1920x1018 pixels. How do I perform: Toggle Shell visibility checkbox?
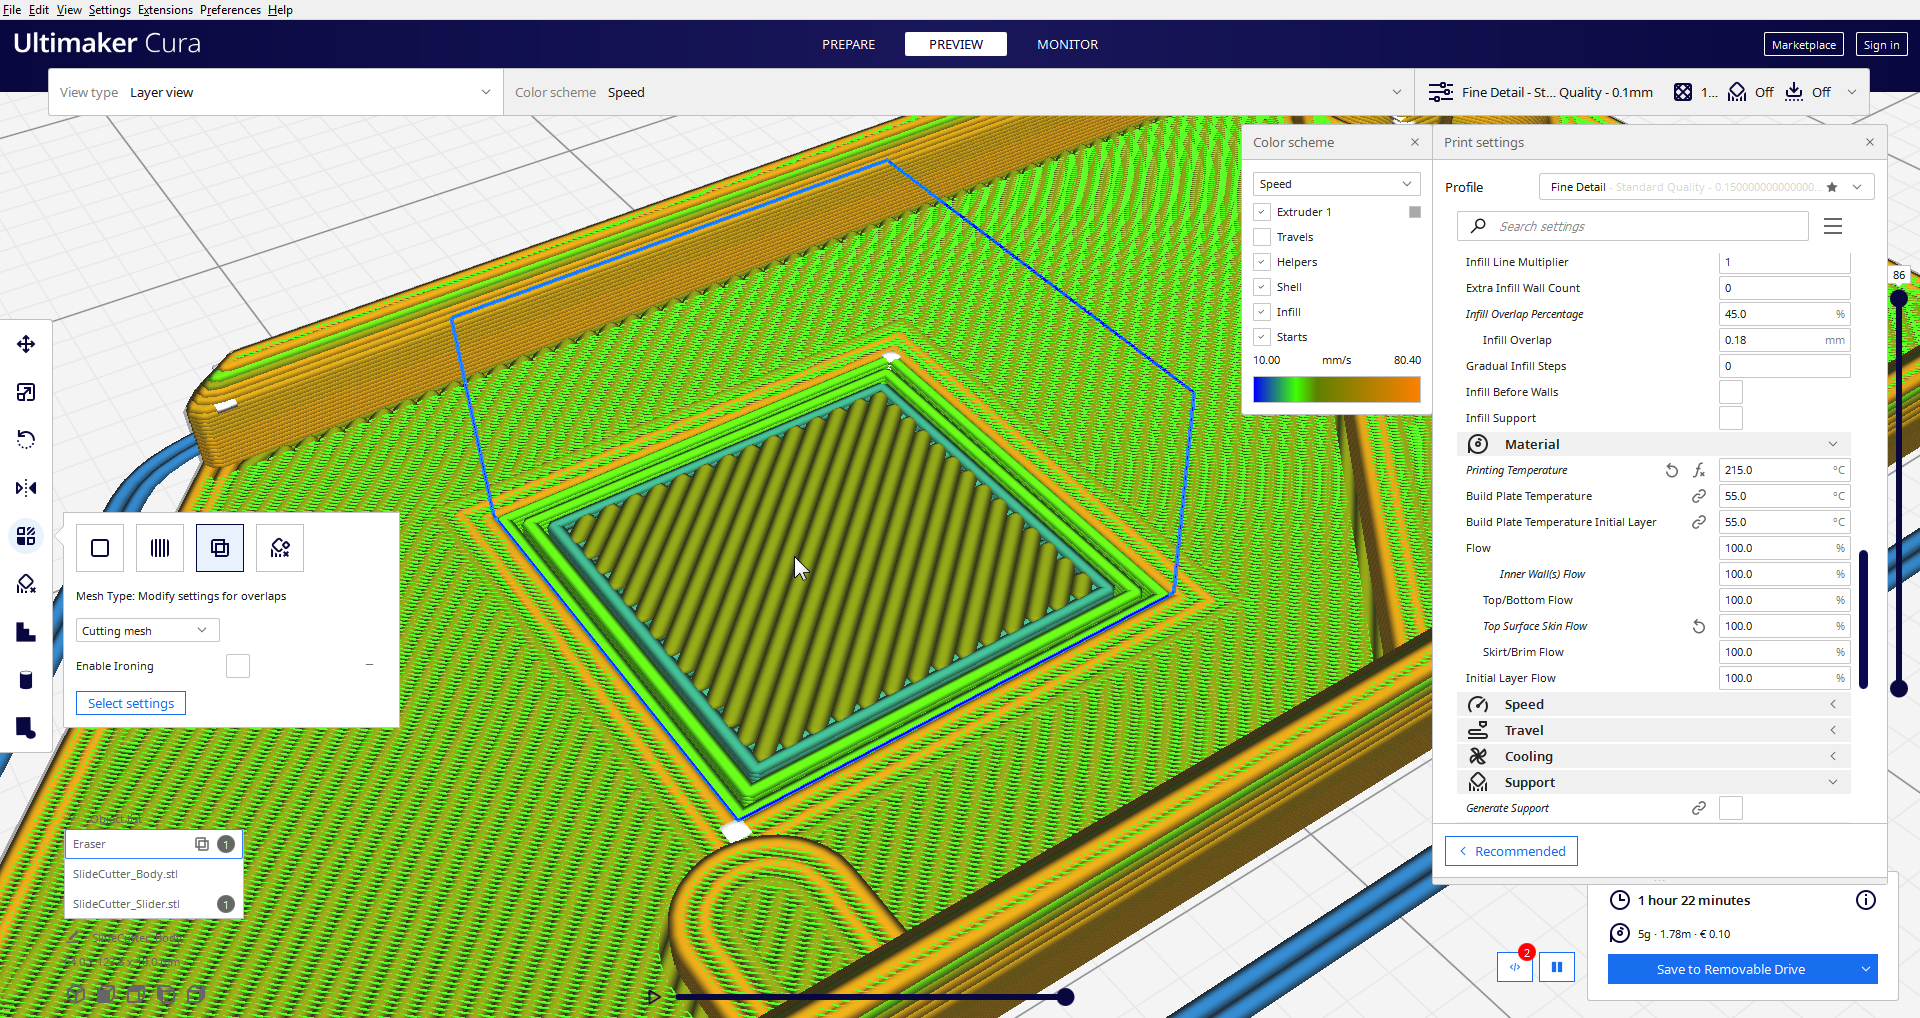pyautogui.click(x=1262, y=287)
